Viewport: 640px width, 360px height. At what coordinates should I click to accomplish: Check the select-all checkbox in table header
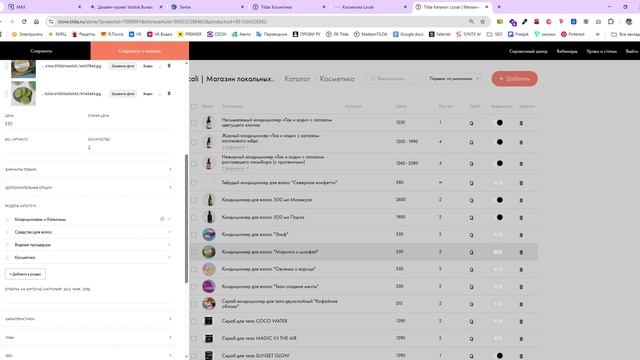click(194, 107)
